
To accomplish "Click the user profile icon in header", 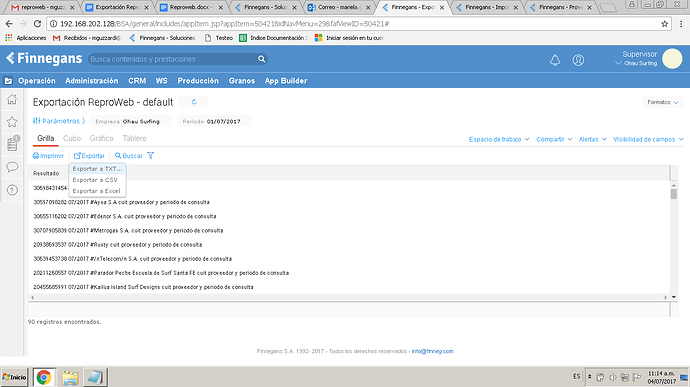I will point(578,60).
